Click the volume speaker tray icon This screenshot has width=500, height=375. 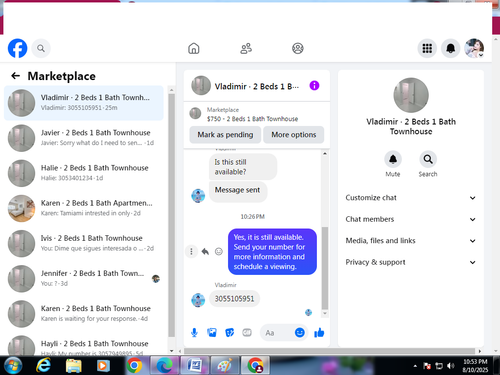451,366
